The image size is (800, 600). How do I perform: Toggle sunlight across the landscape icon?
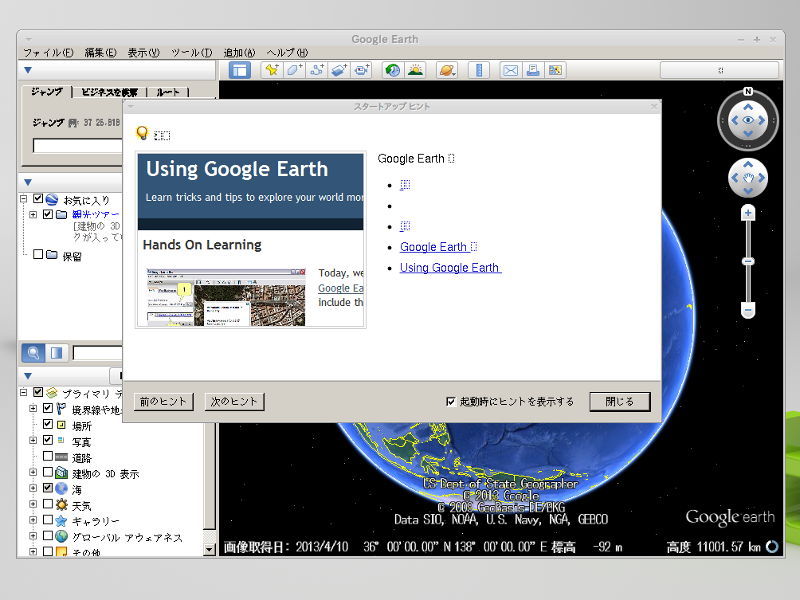[415, 70]
